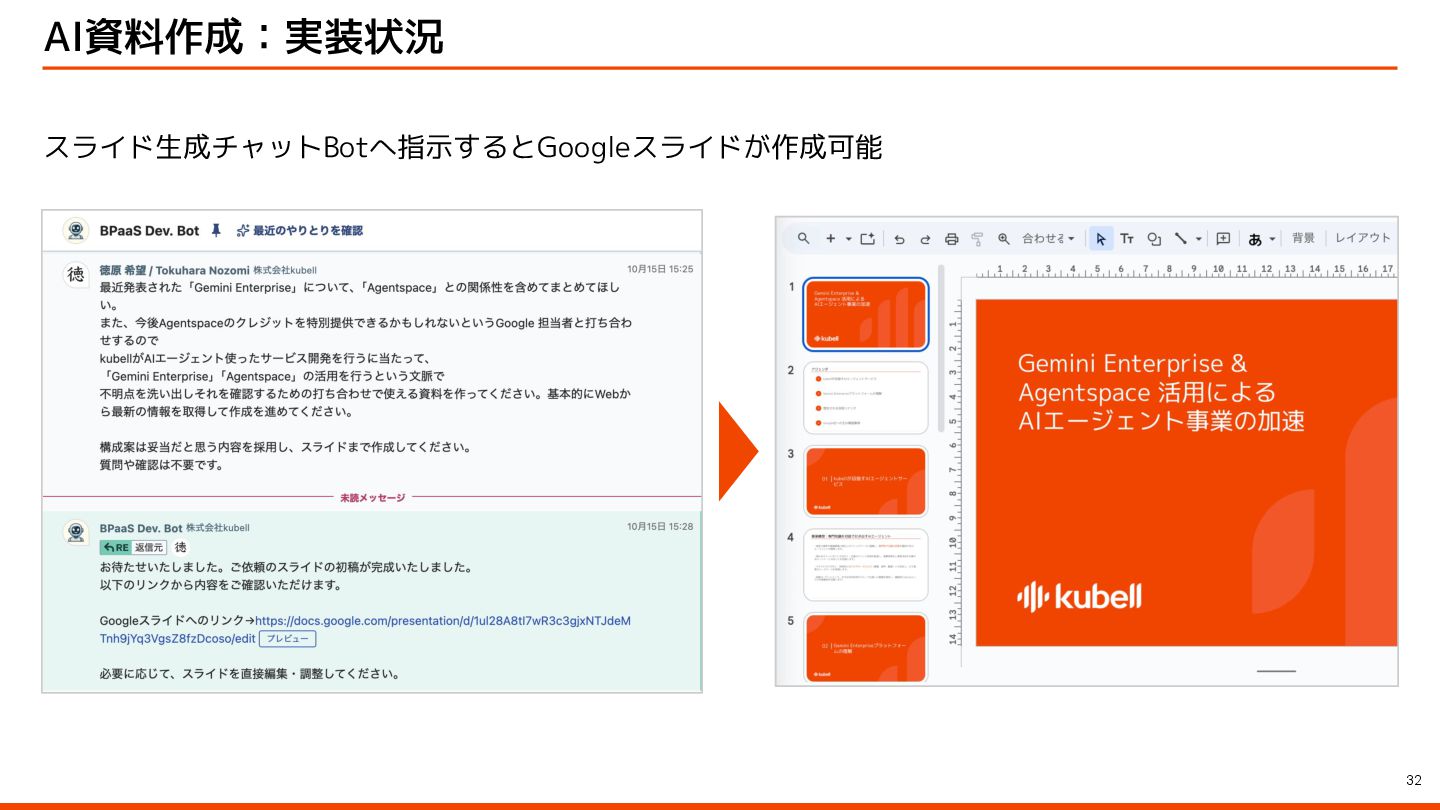This screenshot has height=810, width=1440.
Task: Open the line type dropdown arrow
Action: point(1198,238)
